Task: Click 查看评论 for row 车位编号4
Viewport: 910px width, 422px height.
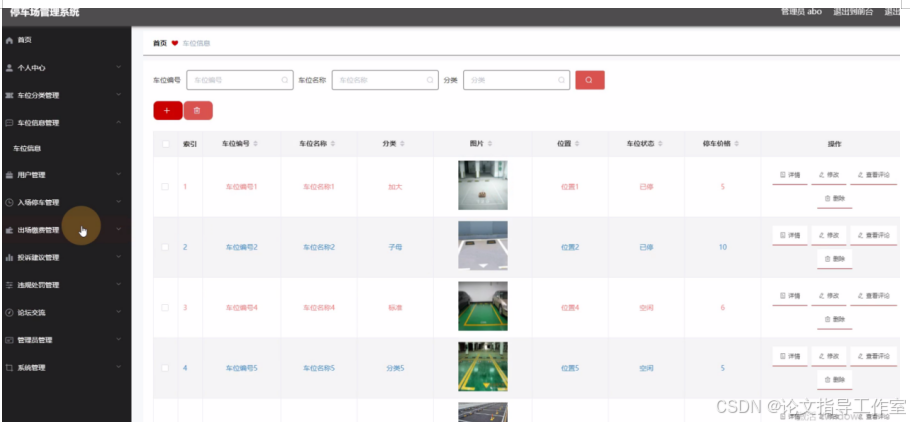Action: point(873,295)
